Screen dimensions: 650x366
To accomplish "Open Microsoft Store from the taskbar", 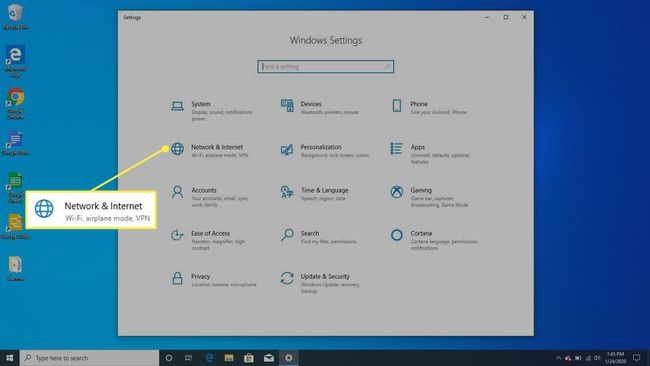I will pyautogui.click(x=249, y=358).
